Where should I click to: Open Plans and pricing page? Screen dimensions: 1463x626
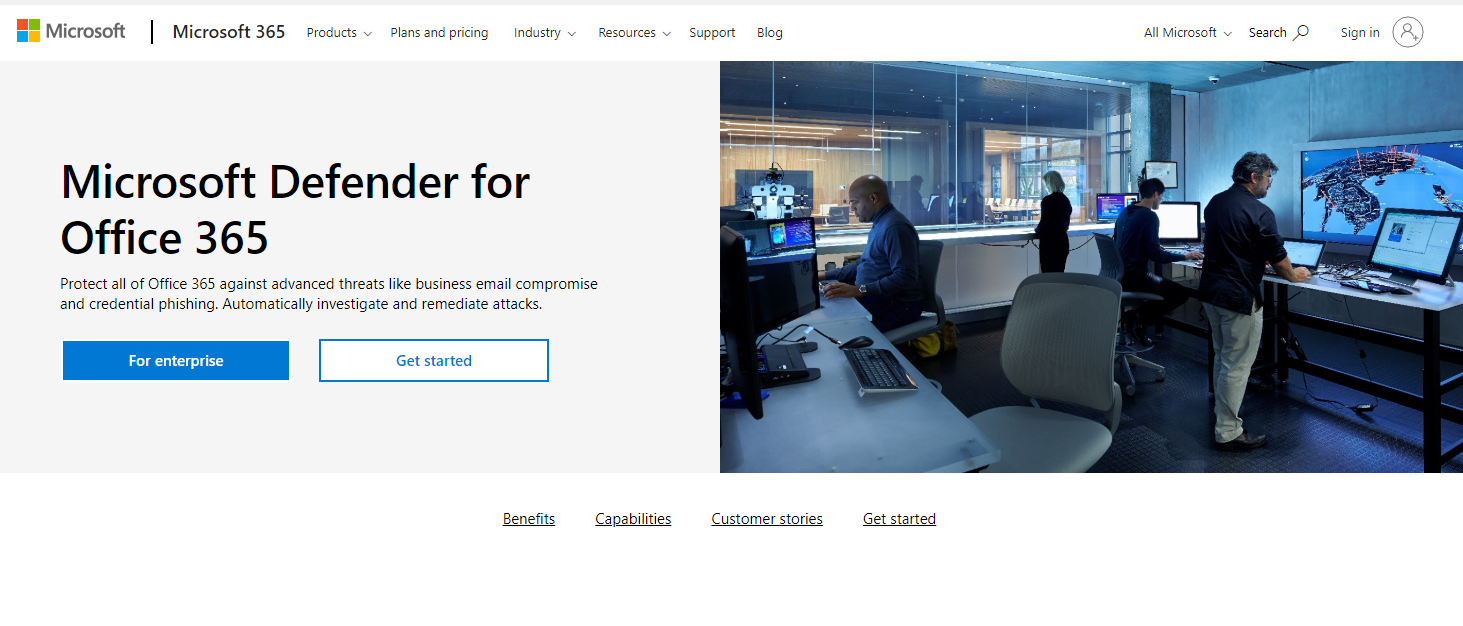(439, 33)
